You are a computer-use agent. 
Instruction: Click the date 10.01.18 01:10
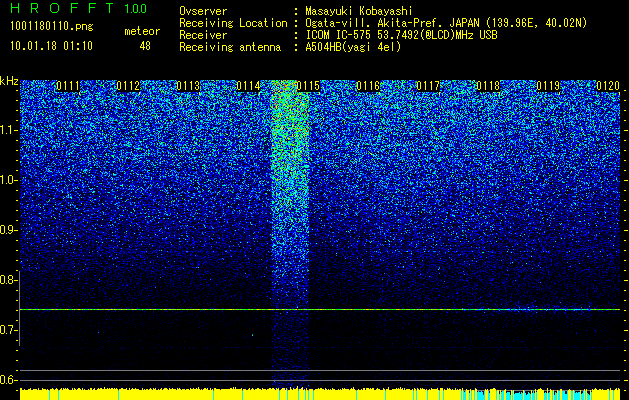click(51, 46)
